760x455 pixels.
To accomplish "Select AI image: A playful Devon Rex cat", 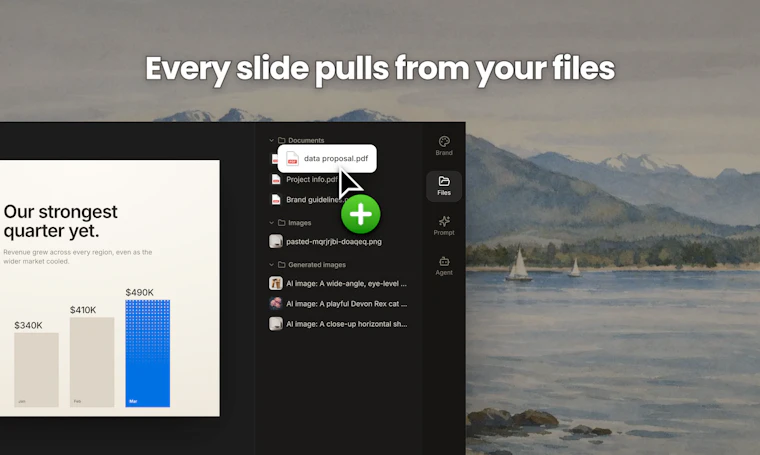I will tap(338, 304).
